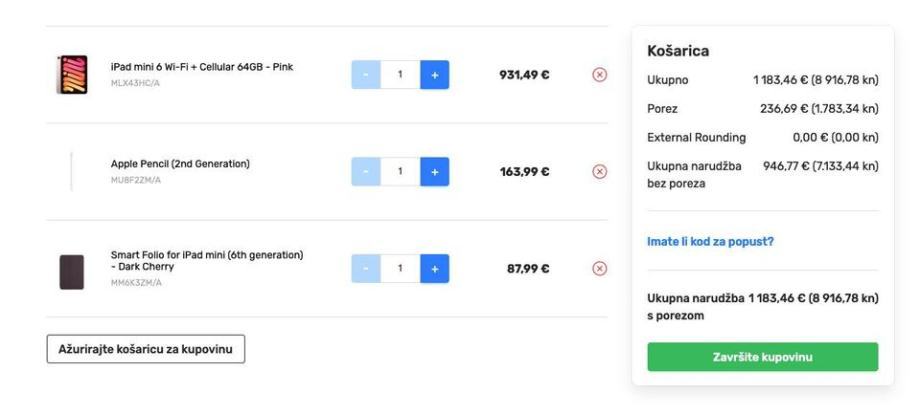Increase iPad mini 6 quantity
The image size is (920, 415).
434,75
